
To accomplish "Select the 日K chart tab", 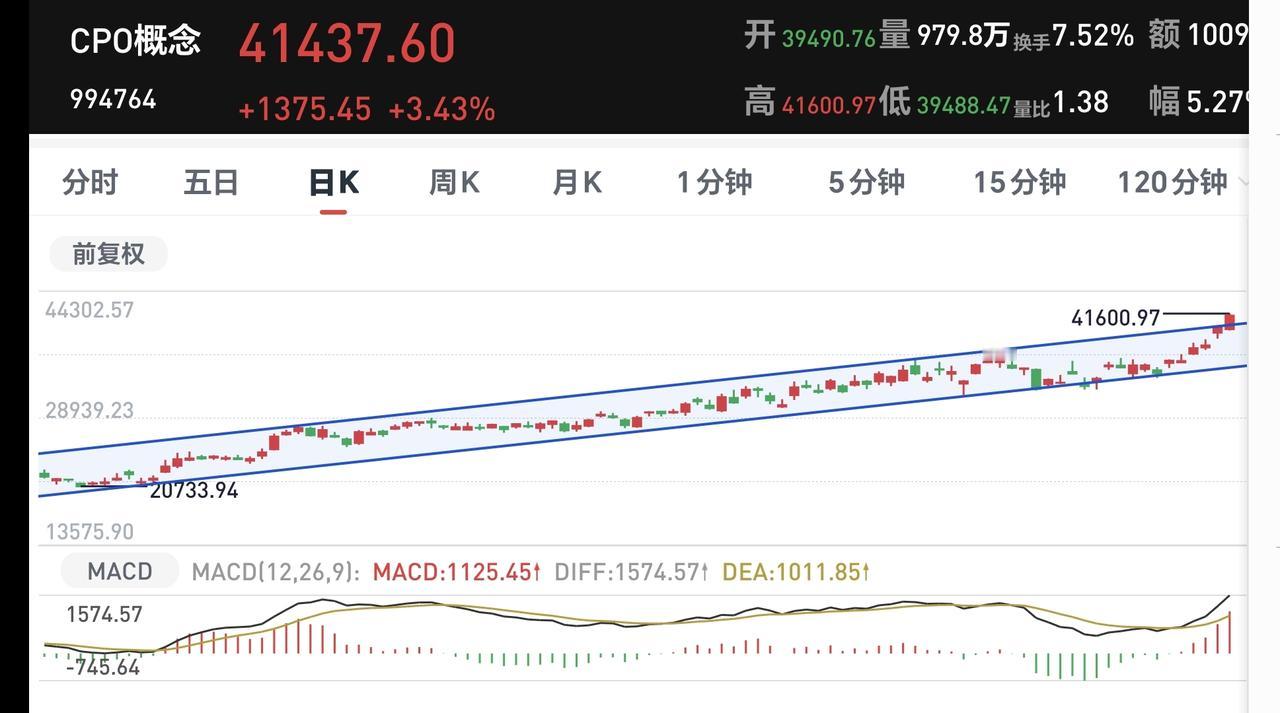I will tap(333, 182).
